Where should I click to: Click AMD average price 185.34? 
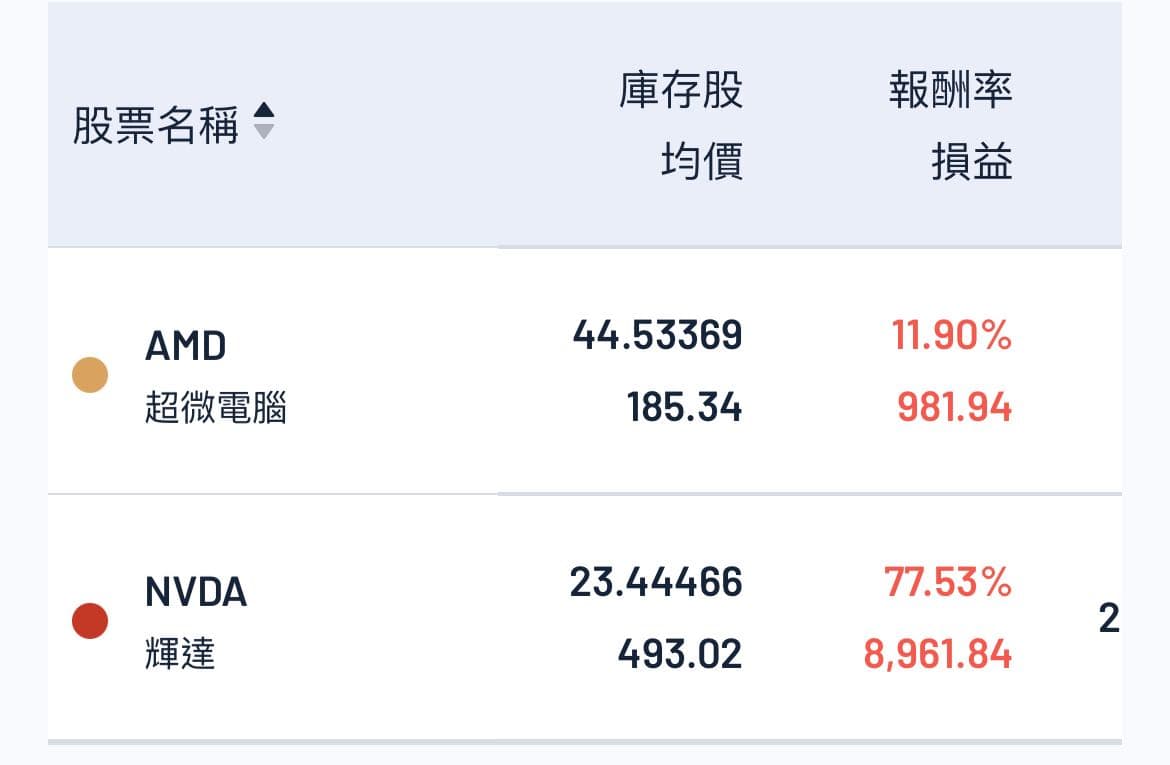(x=684, y=408)
